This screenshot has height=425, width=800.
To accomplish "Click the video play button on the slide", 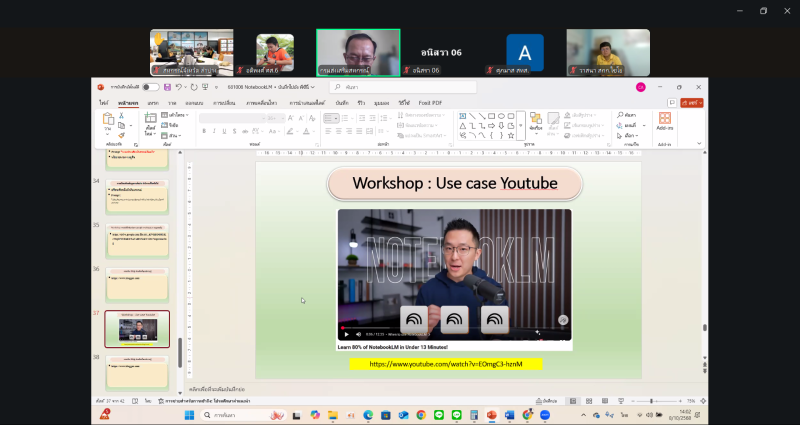I will tap(347, 334).
